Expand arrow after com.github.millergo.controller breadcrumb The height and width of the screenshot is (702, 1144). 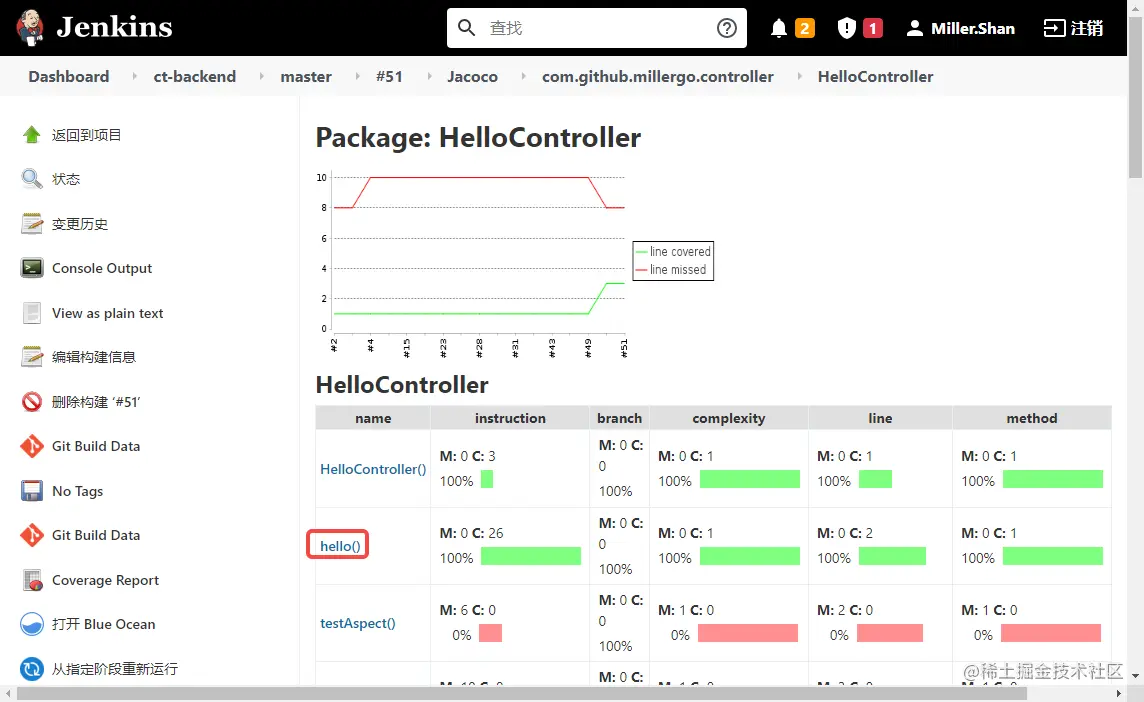pyautogui.click(x=799, y=76)
